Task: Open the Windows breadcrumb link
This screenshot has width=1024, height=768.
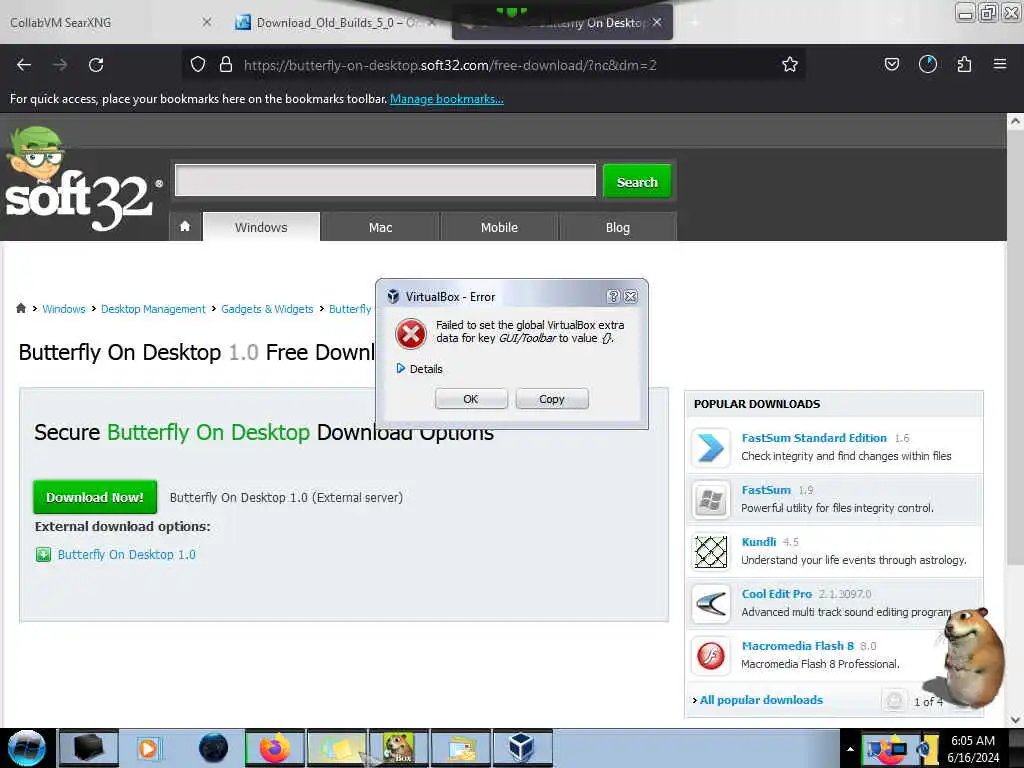Action: [x=64, y=309]
